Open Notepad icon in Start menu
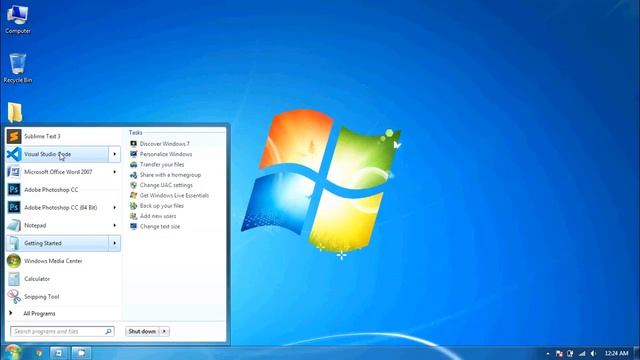Viewport: 640px width, 360px height. pyautogui.click(x=14, y=225)
